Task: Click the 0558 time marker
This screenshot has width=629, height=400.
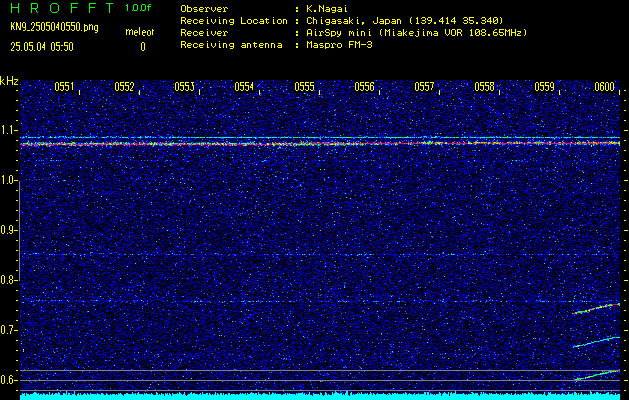Action: (485, 87)
